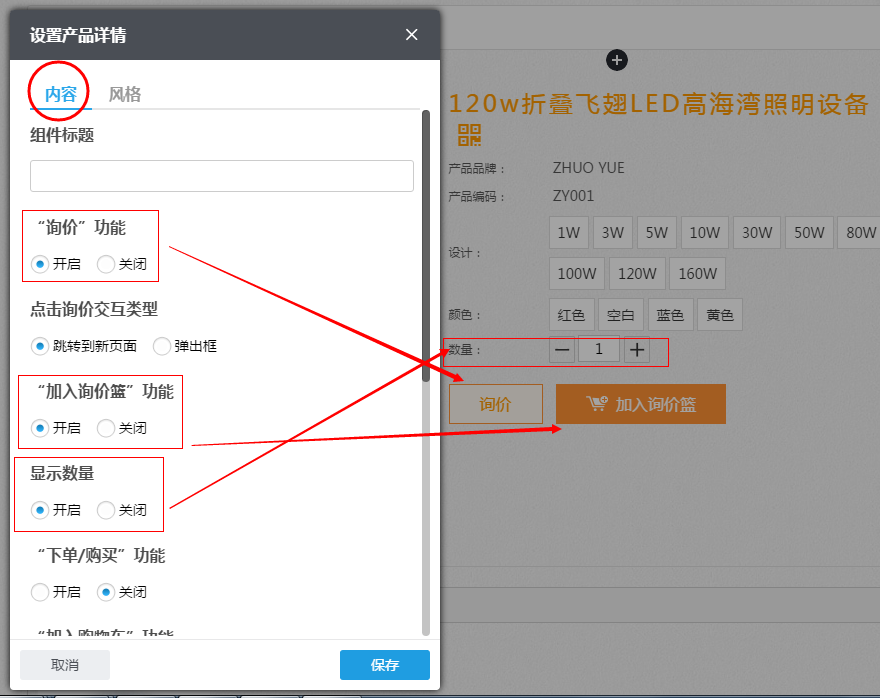
Task: Pick the 红色 color option
Action: coord(571,315)
